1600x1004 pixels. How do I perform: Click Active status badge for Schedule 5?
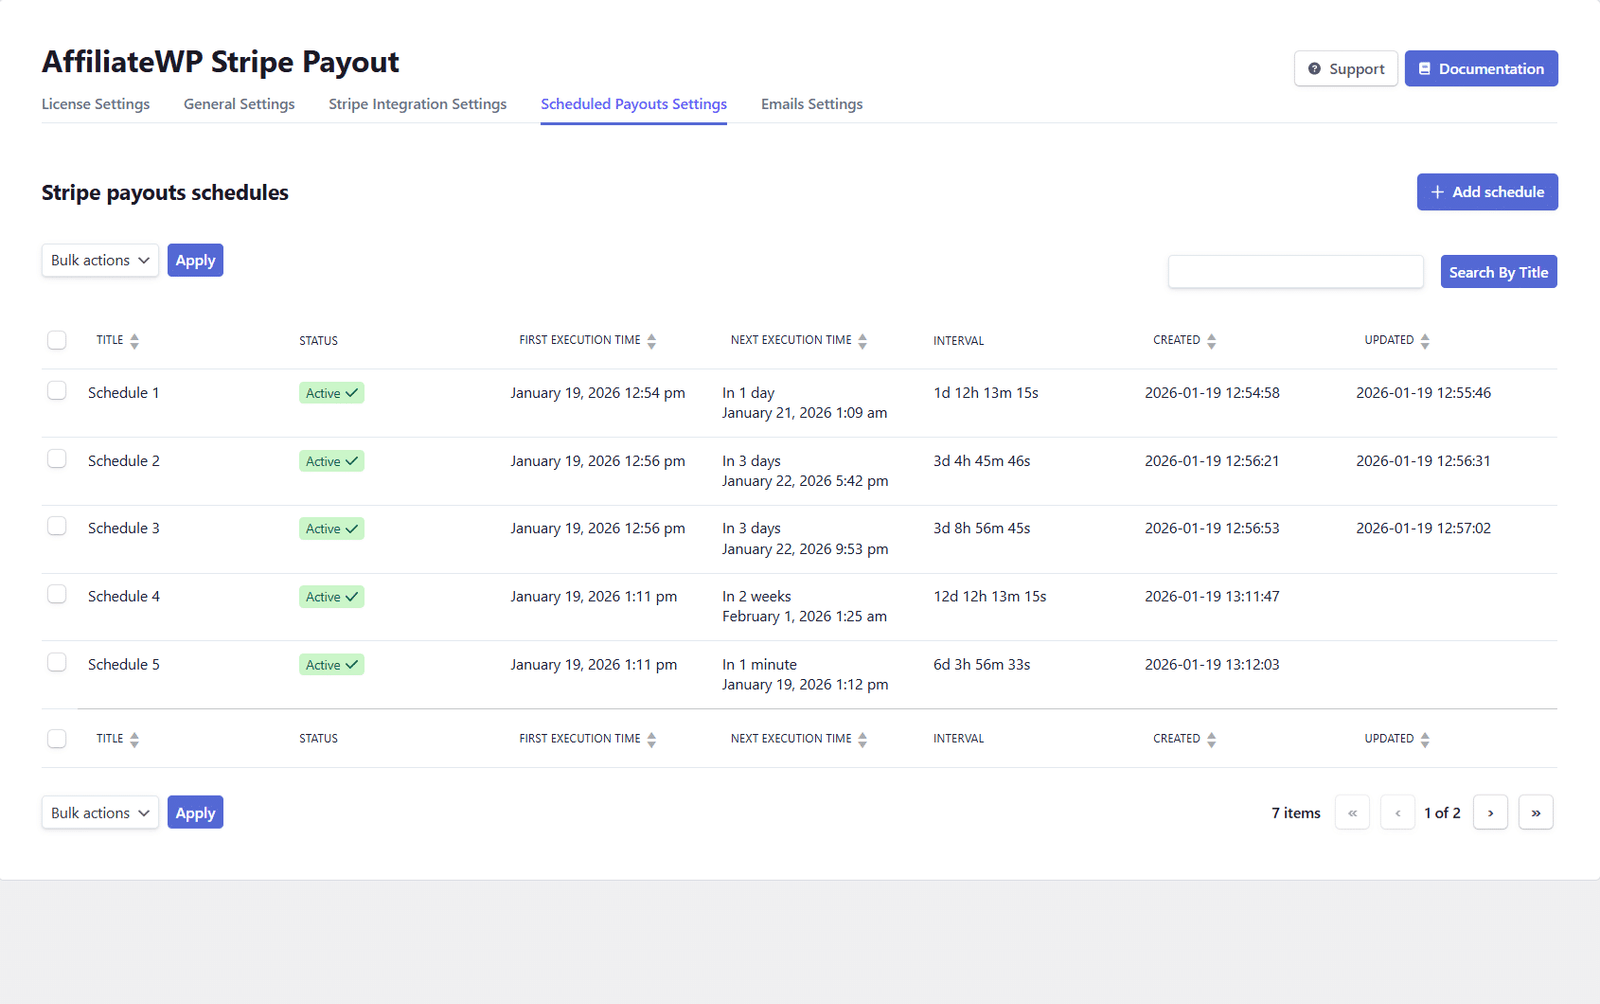coord(331,665)
